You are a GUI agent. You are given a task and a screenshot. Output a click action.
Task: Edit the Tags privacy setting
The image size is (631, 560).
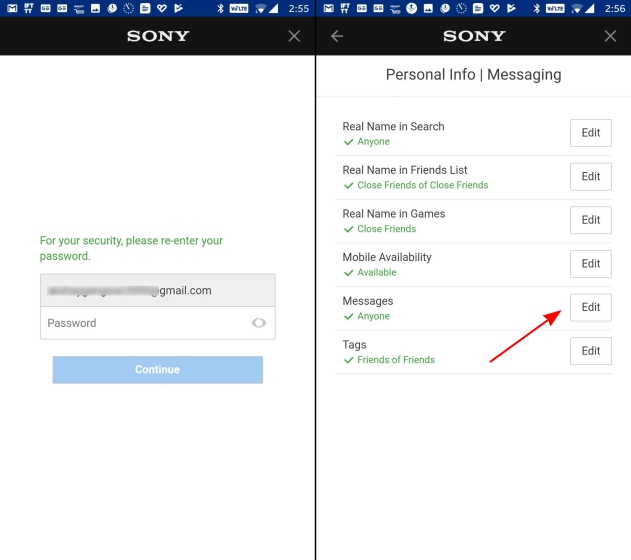pyautogui.click(x=591, y=351)
